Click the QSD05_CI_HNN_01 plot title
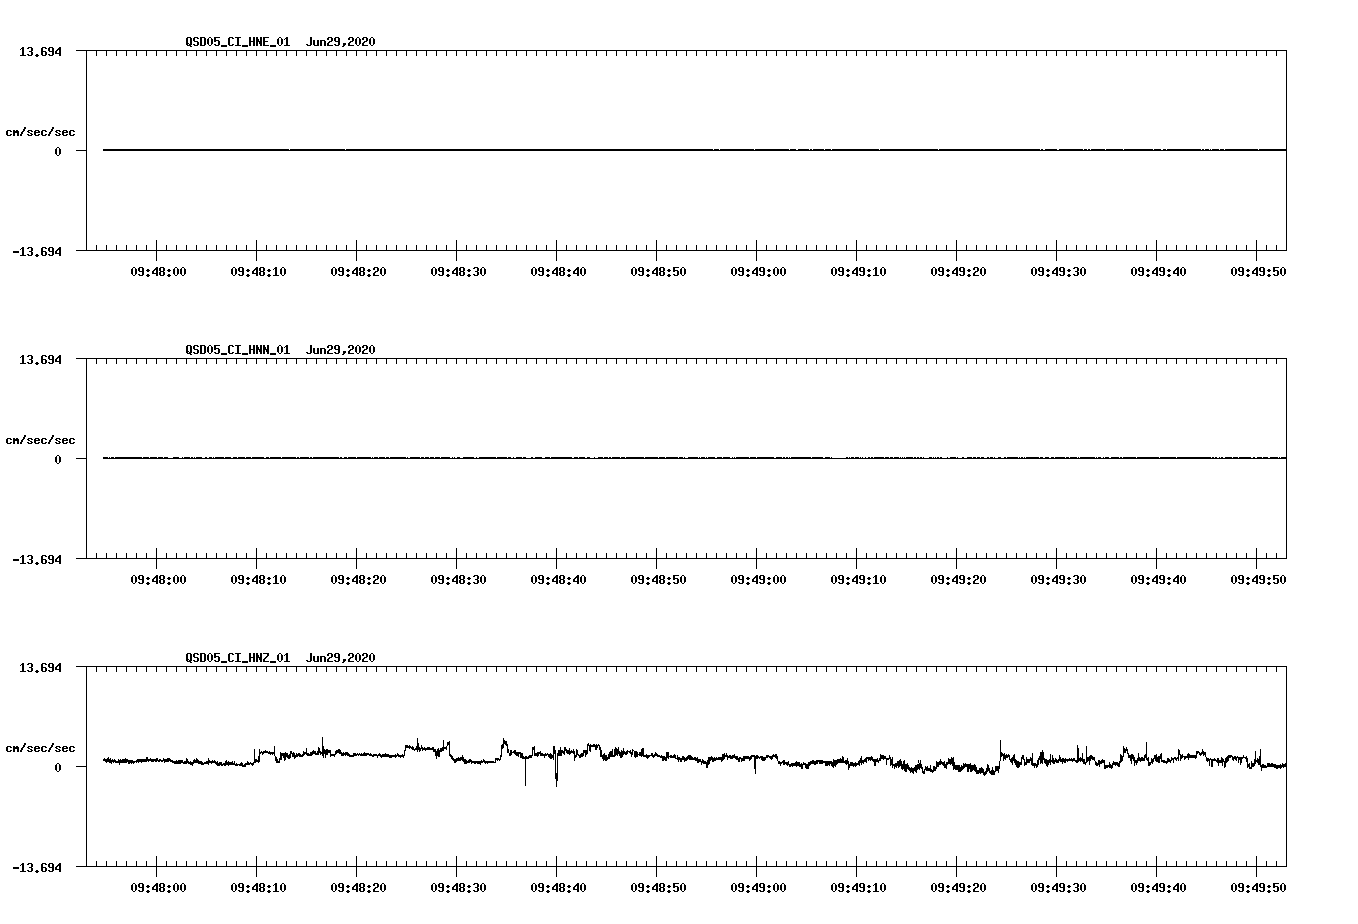This screenshot has width=1358, height=924. pos(237,350)
